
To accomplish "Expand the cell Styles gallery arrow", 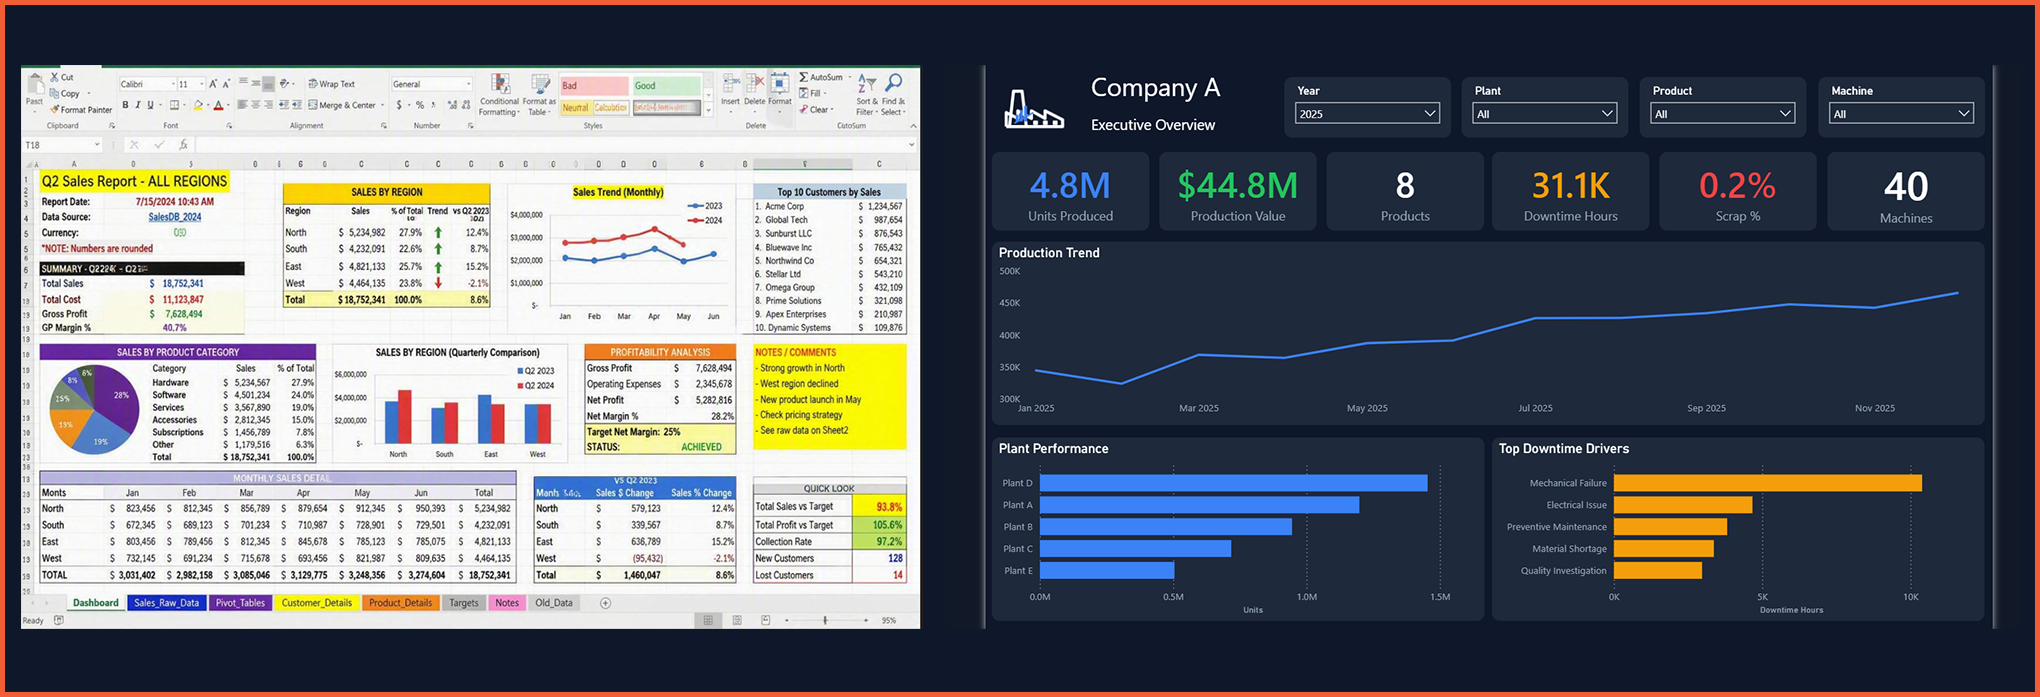I will click(708, 110).
